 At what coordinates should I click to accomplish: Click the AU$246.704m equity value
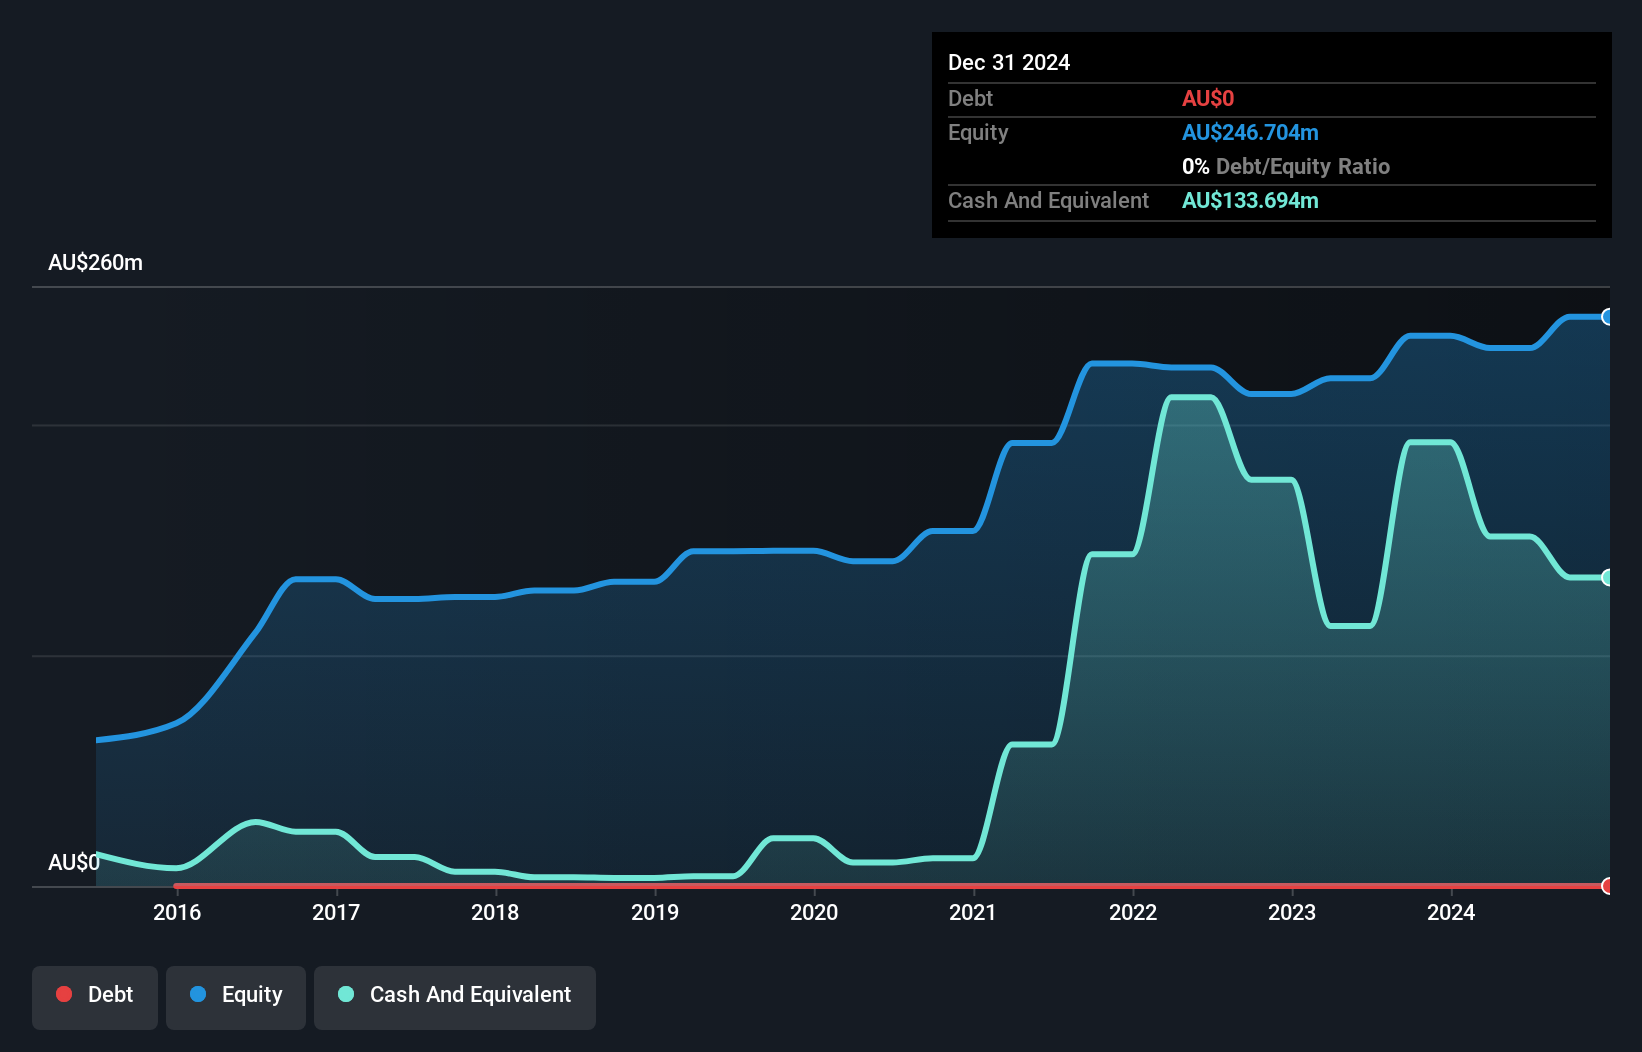pyautogui.click(x=1250, y=132)
